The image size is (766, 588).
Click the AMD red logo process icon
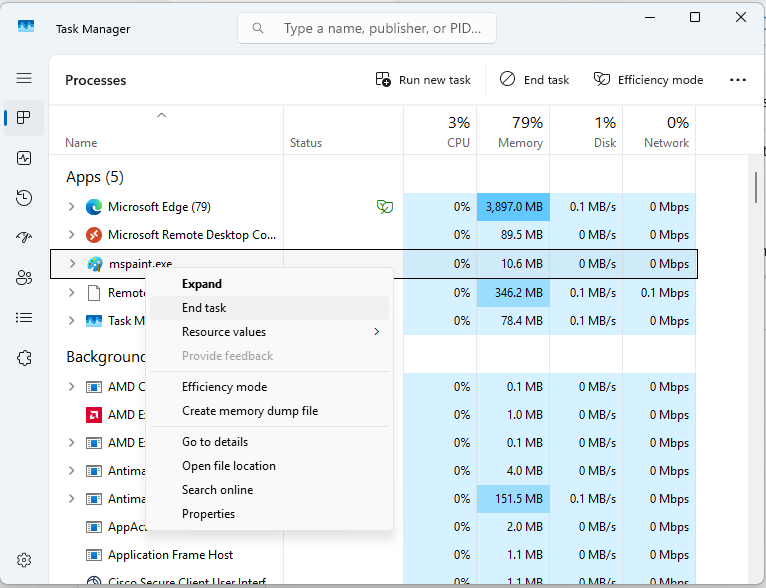(94, 415)
